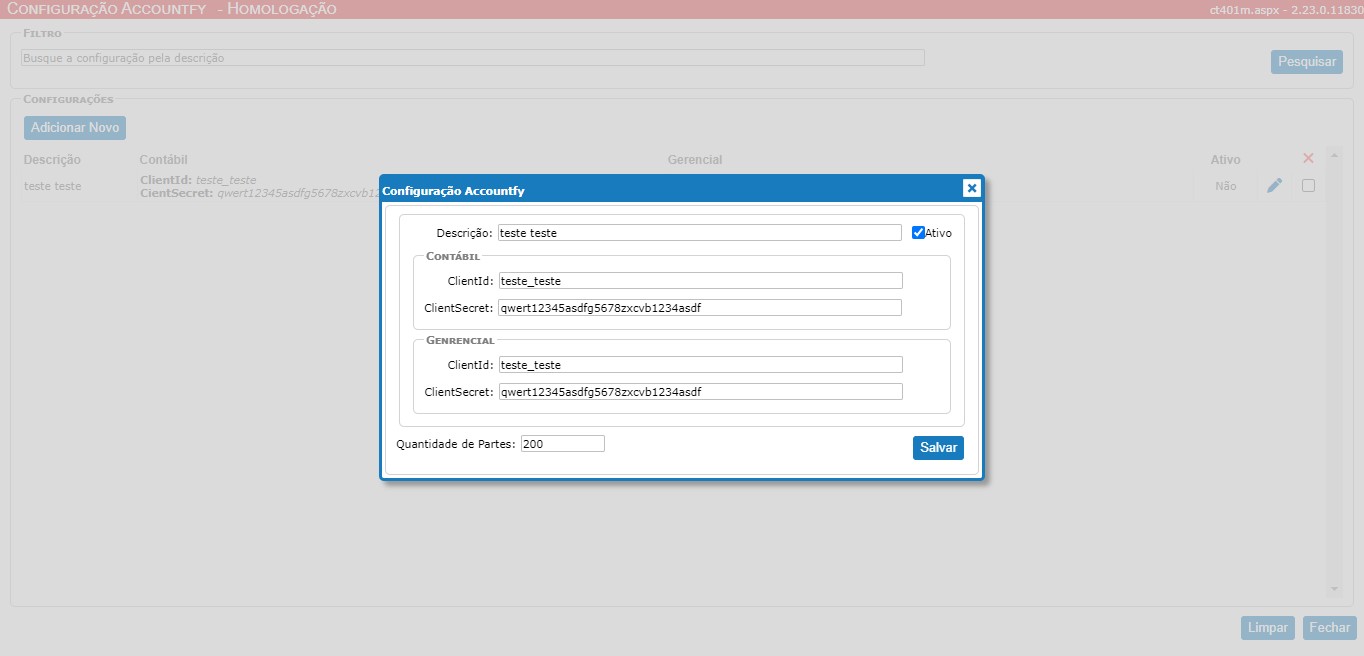Click the Genrencial ClientSecret field
Image resolution: width=1364 pixels, height=656 pixels.
(700, 392)
